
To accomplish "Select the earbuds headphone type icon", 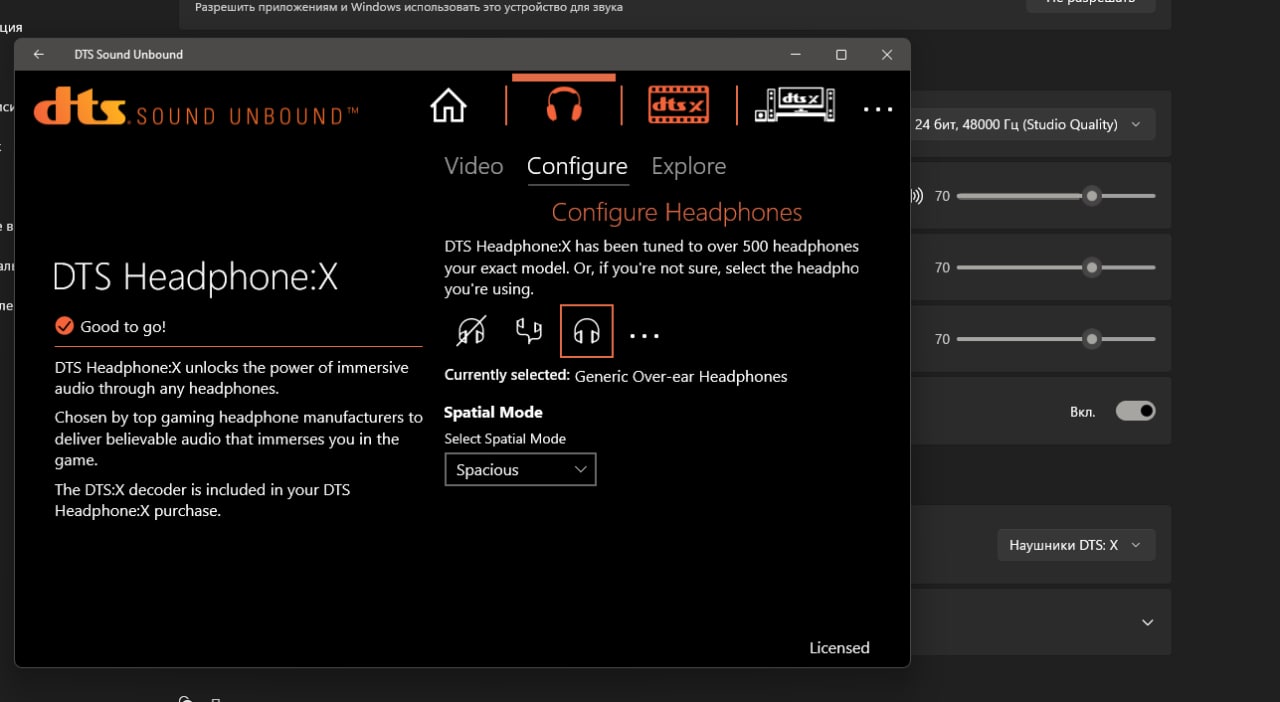I will click(528, 331).
